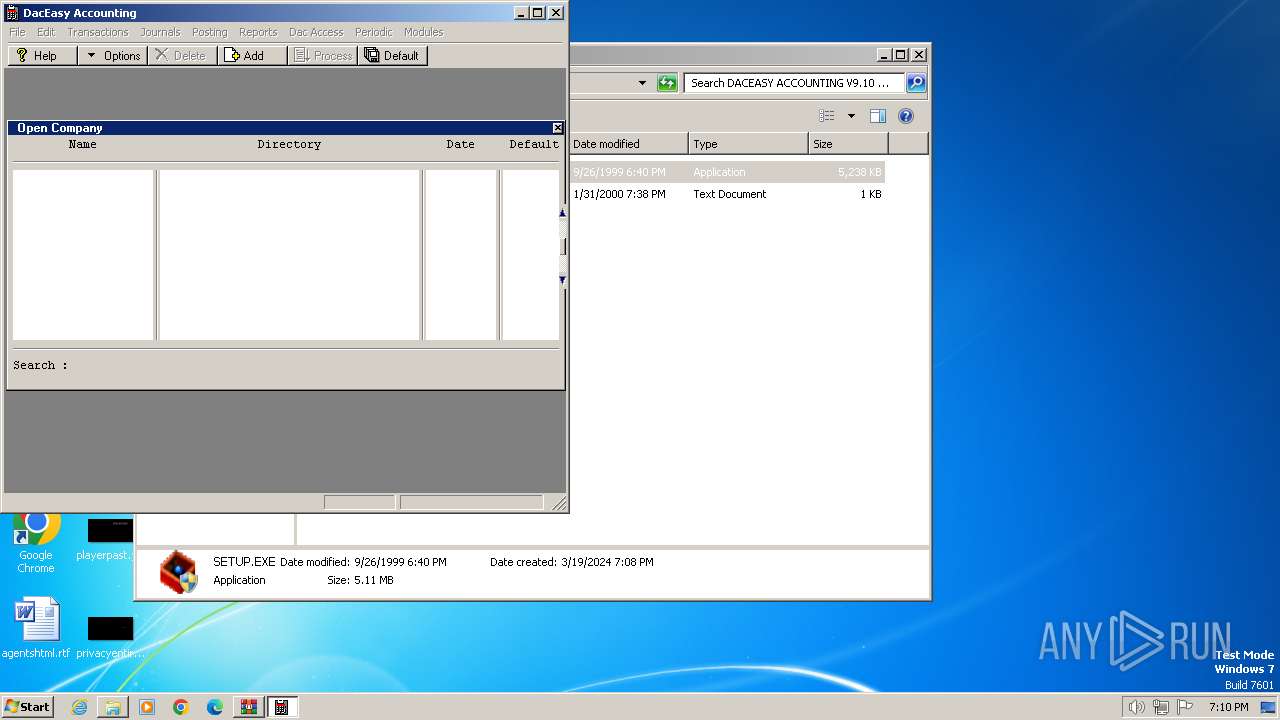The height and width of the screenshot is (720, 1280).
Task: Launch Internet Explorer from taskbar
Action: [79, 707]
